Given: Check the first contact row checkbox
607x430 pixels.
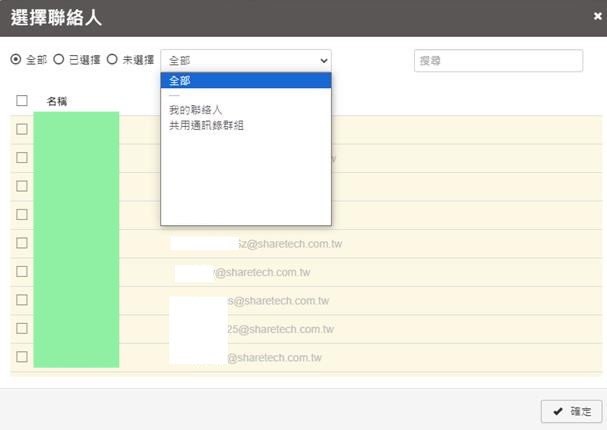Looking at the screenshot, I should pyautogui.click(x=22, y=129).
